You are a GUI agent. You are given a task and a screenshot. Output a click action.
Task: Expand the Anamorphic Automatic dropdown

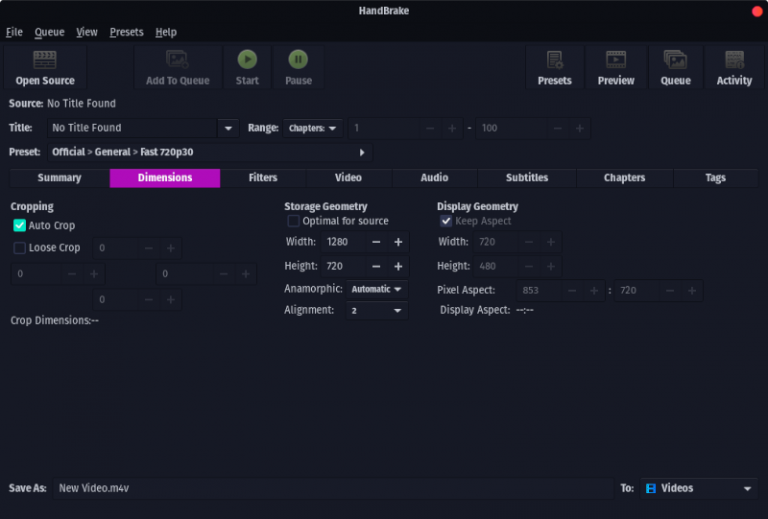click(x=377, y=289)
